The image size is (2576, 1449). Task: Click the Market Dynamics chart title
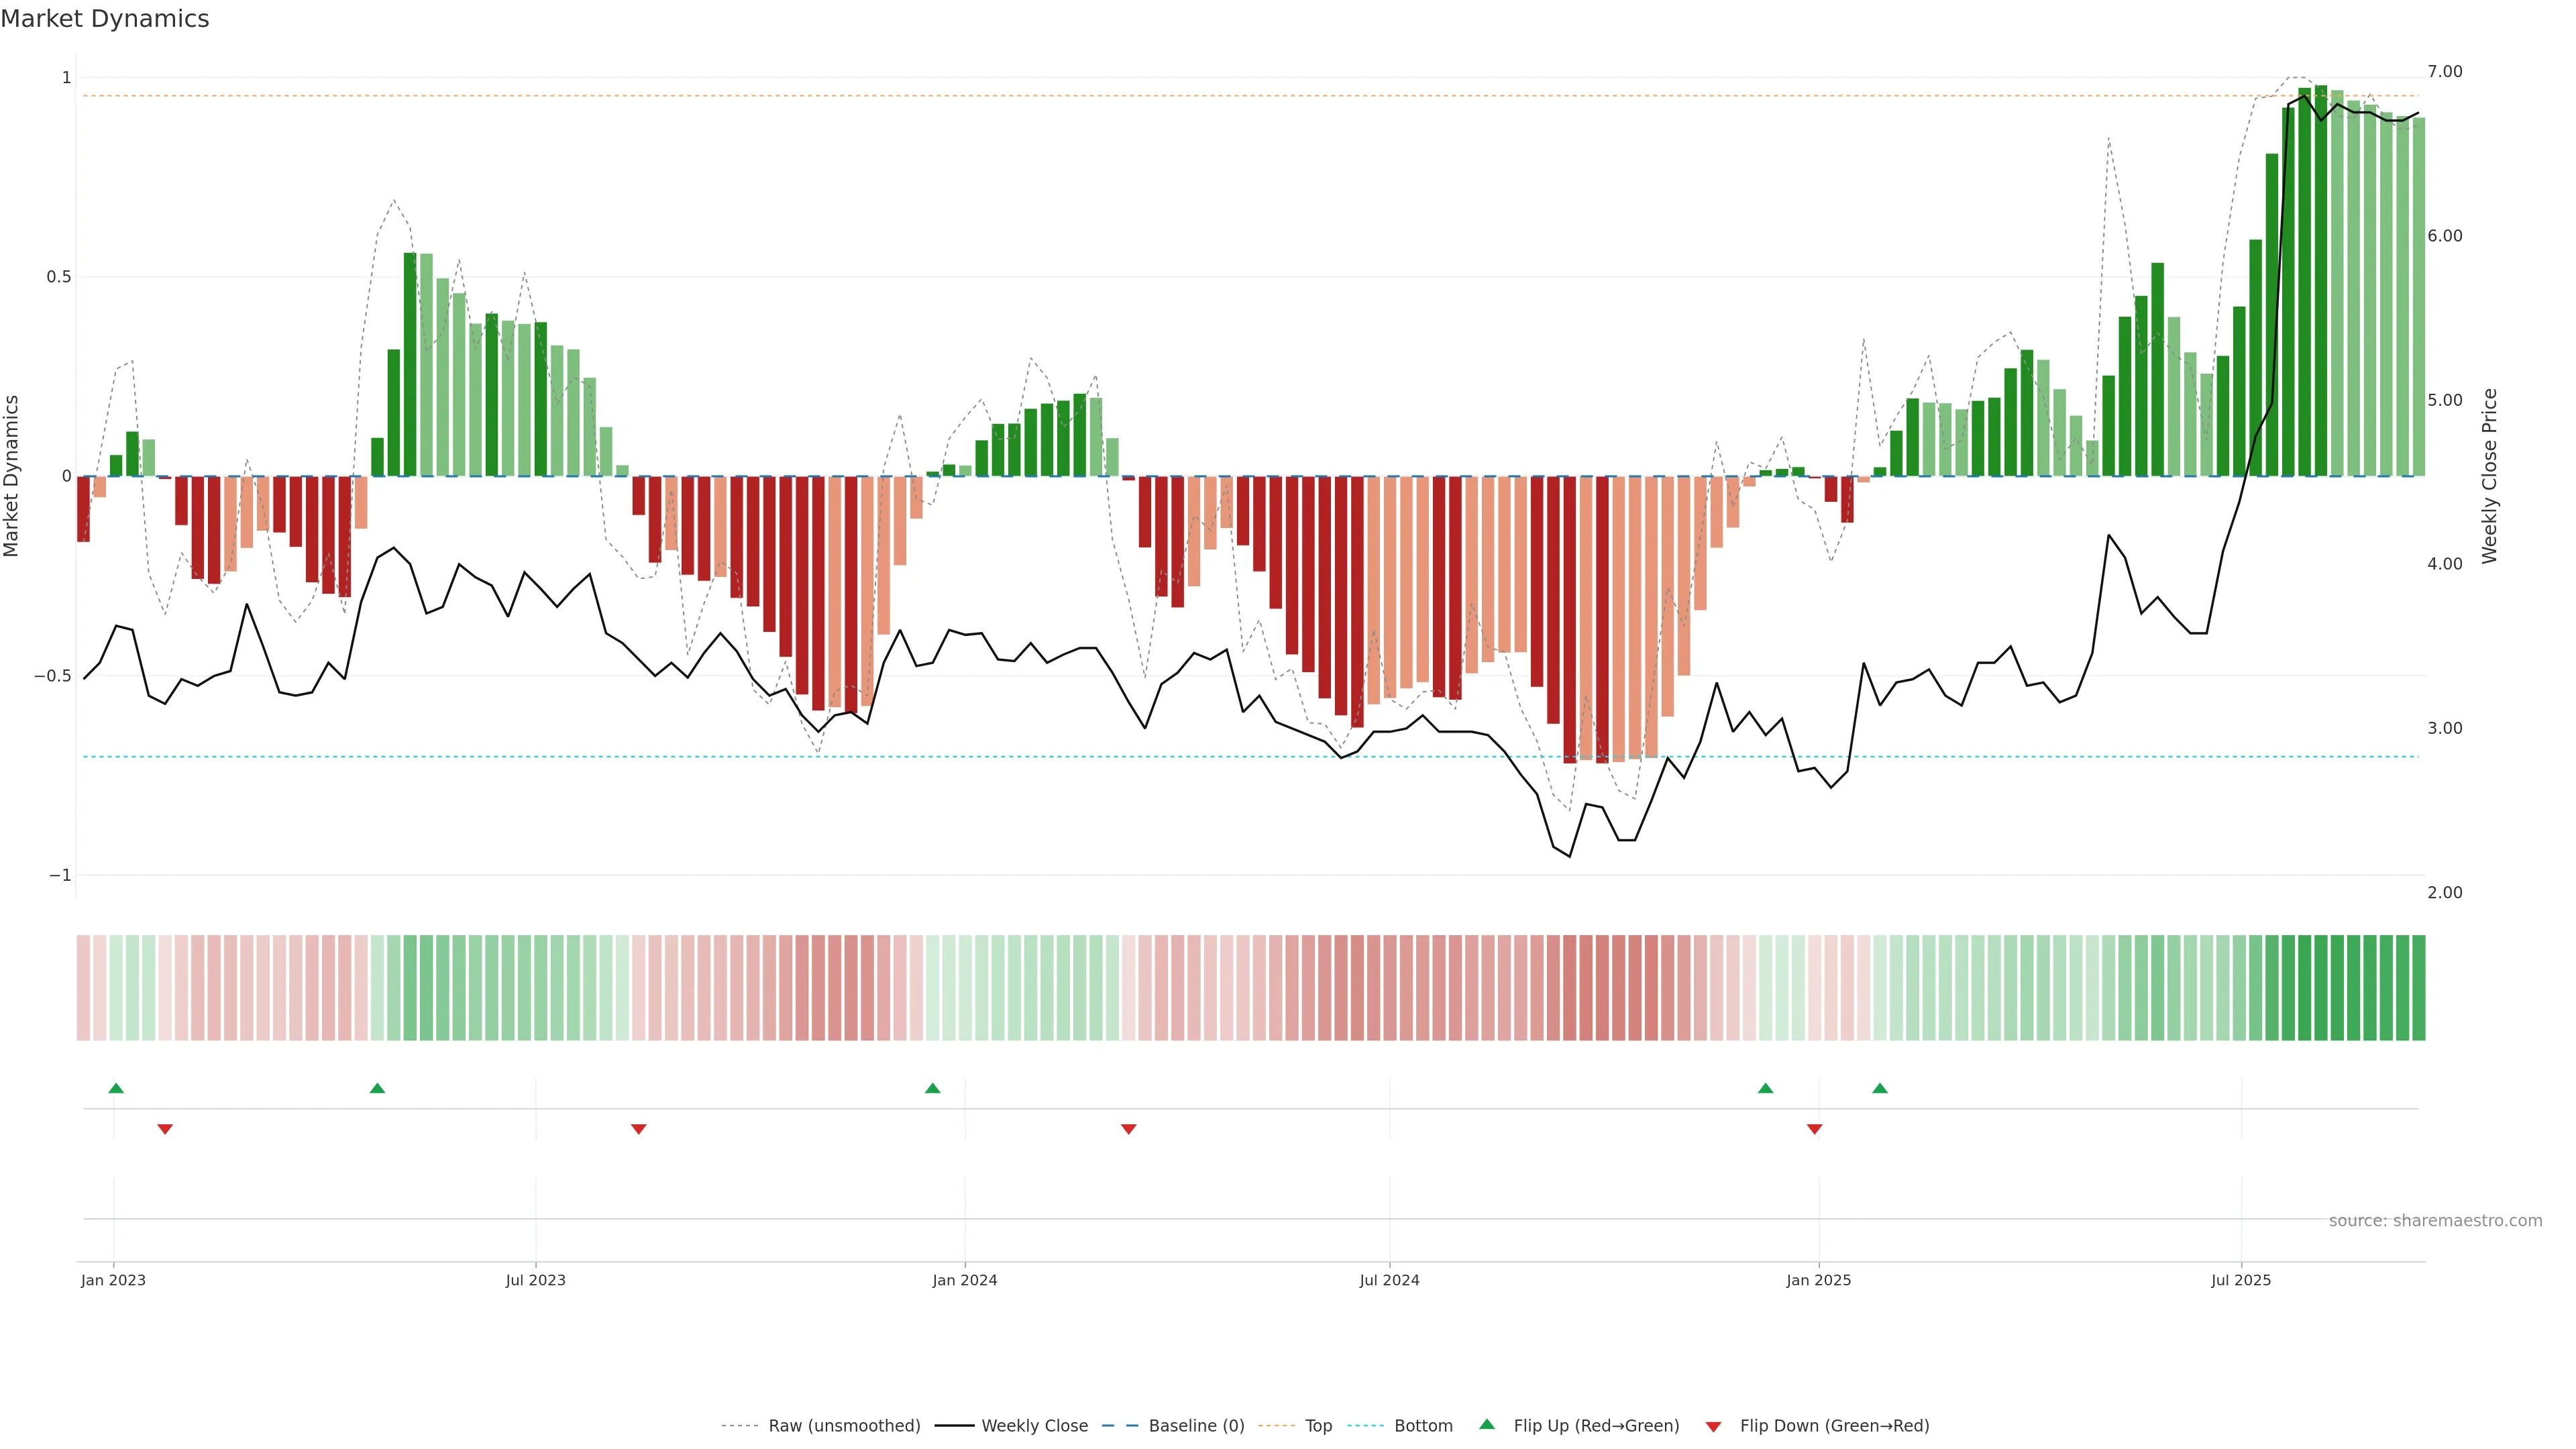tap(105, 19)
